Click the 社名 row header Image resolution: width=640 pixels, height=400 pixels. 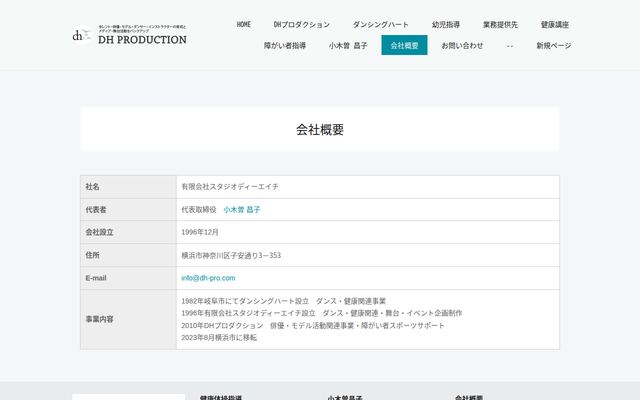pos(129,187)
